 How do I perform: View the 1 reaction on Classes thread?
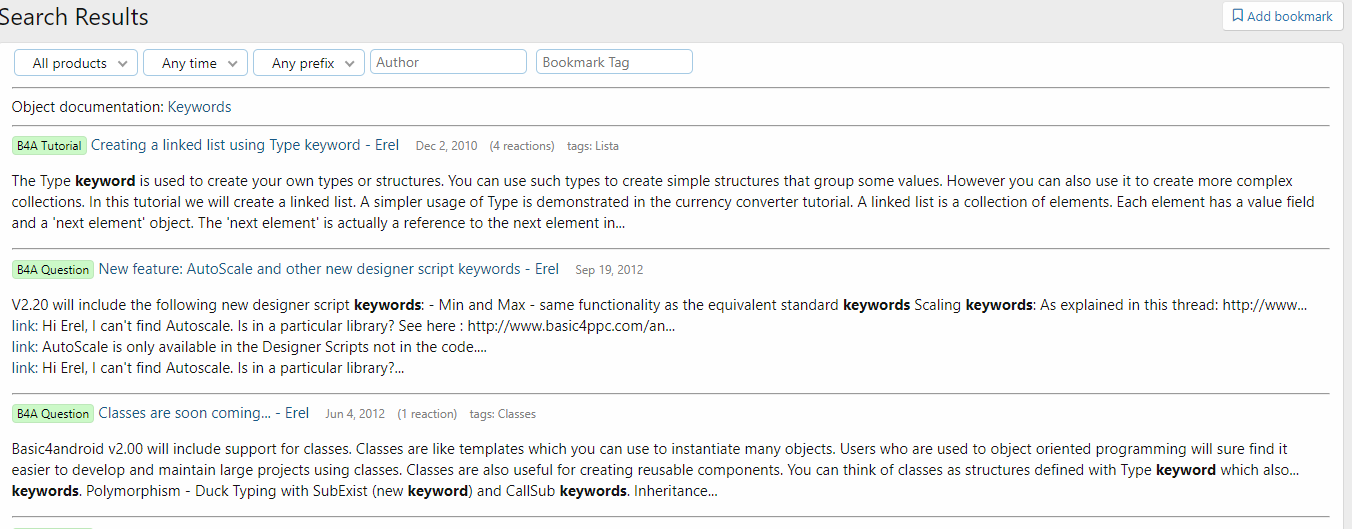427,414
